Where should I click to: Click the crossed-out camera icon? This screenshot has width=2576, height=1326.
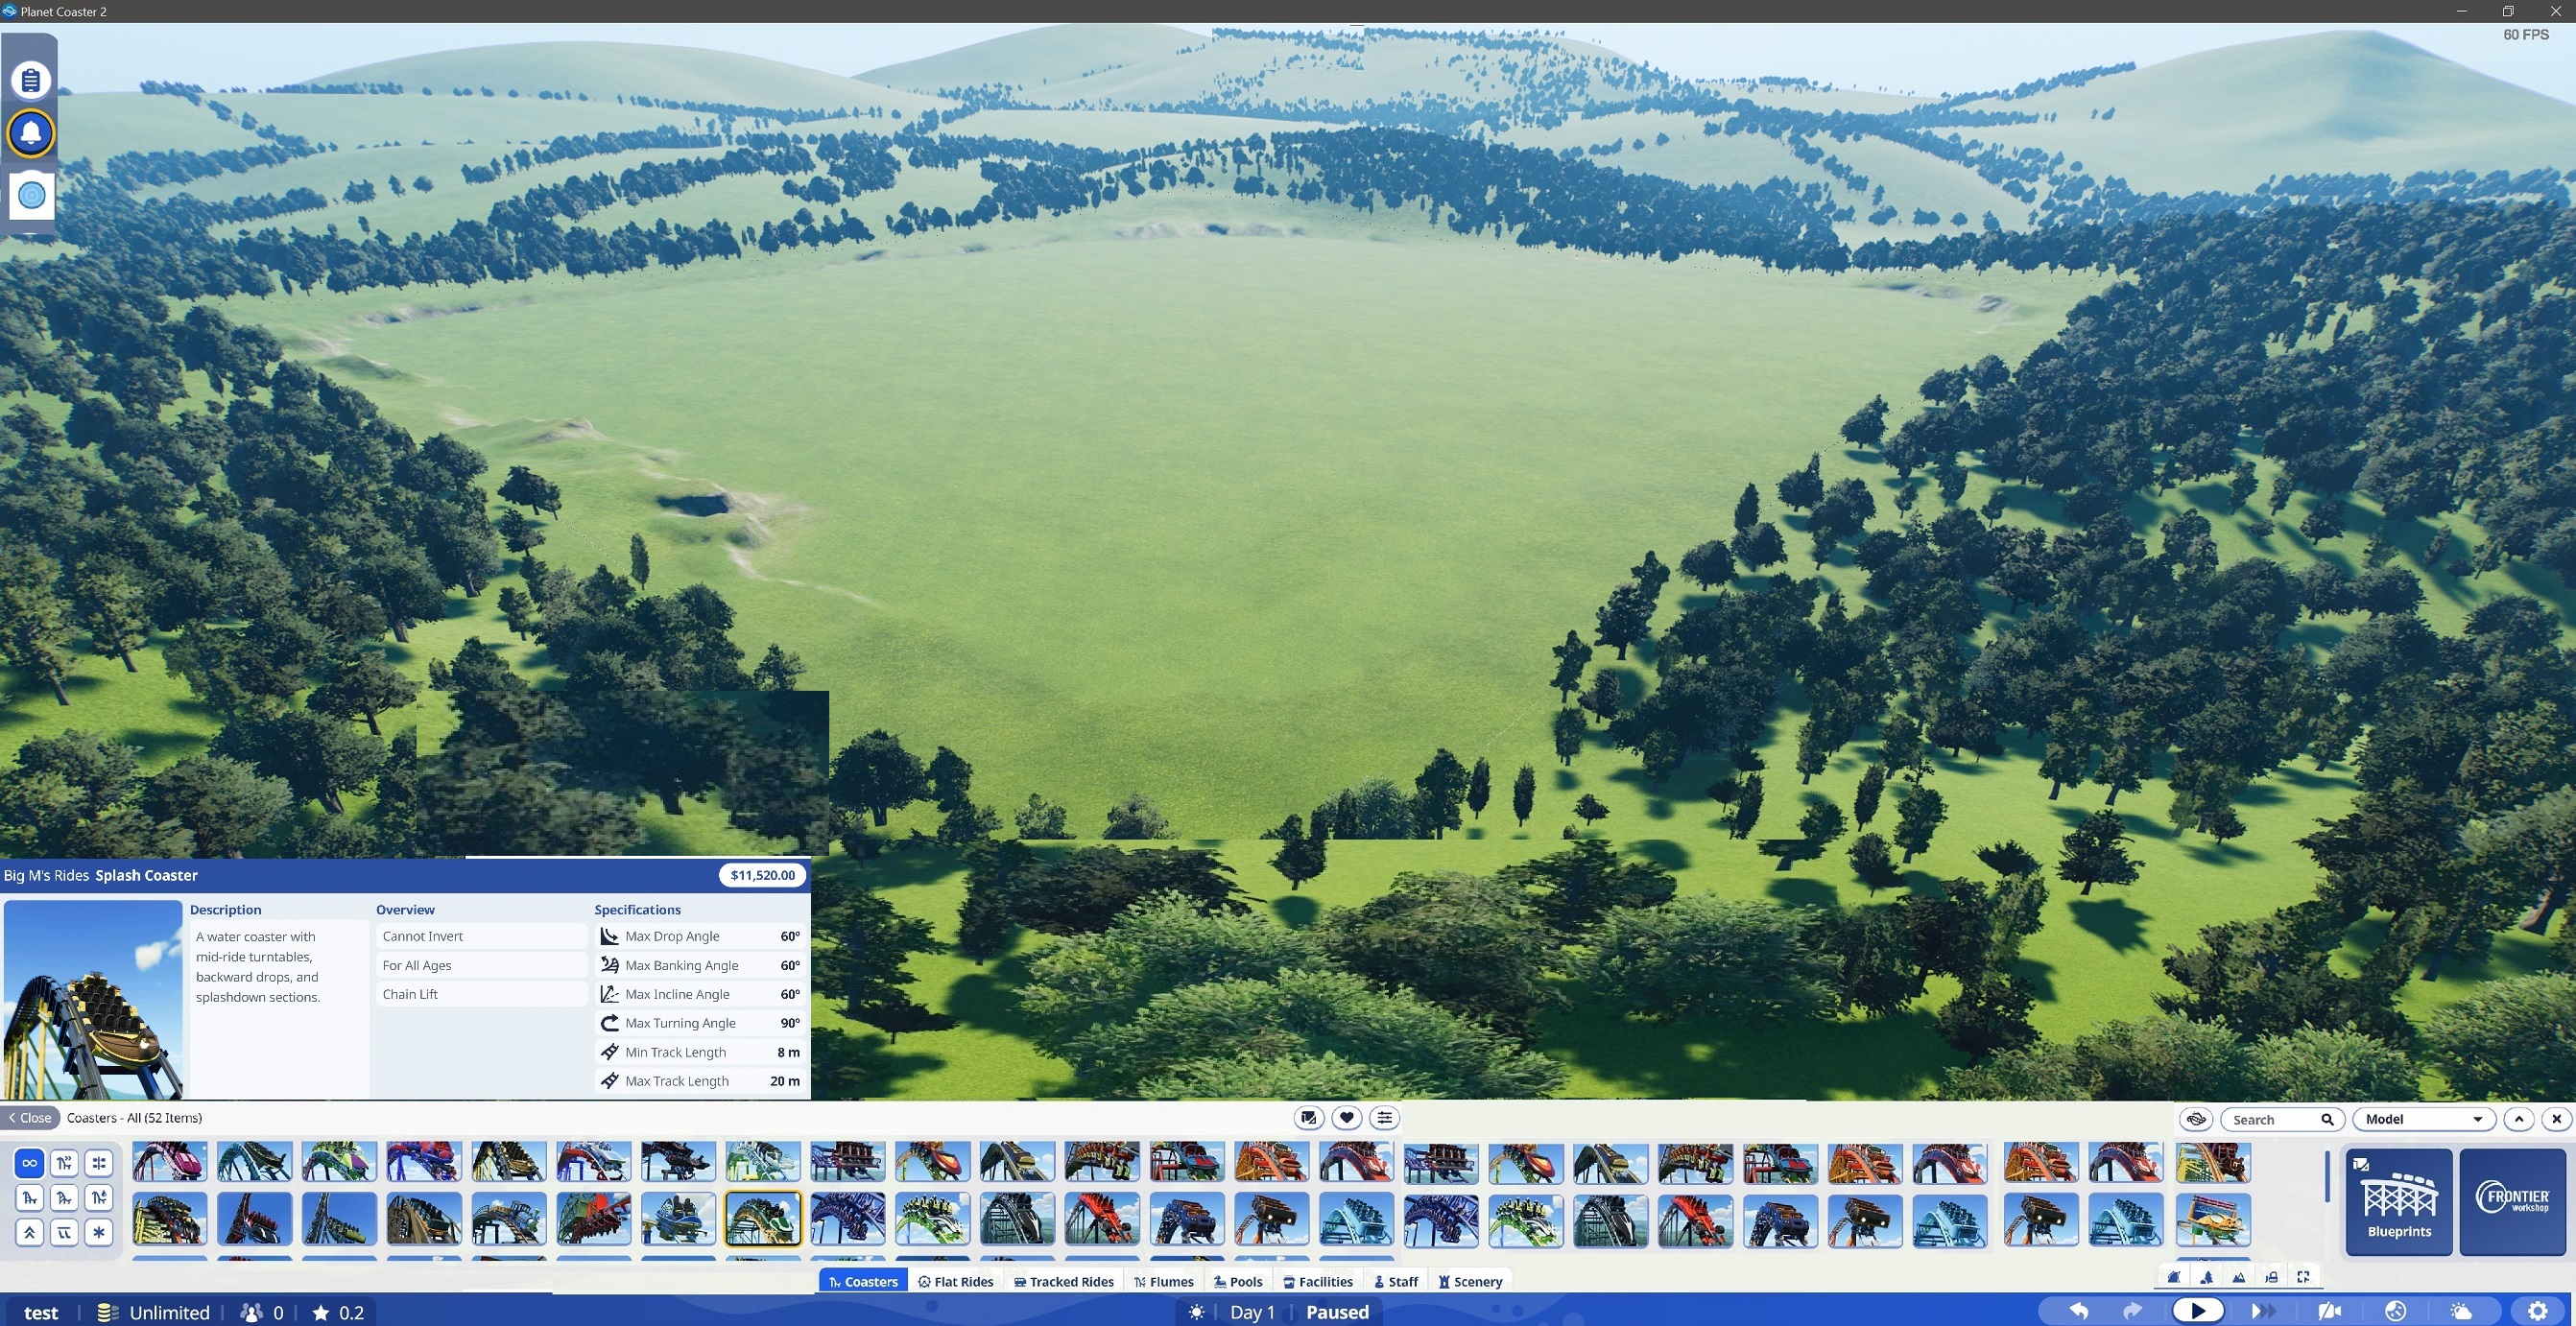[2330, 1311]
